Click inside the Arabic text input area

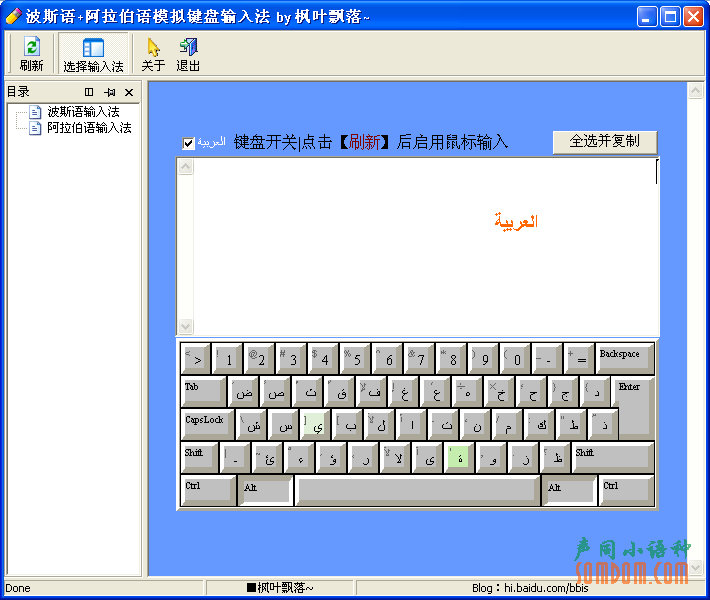(426, 246)
